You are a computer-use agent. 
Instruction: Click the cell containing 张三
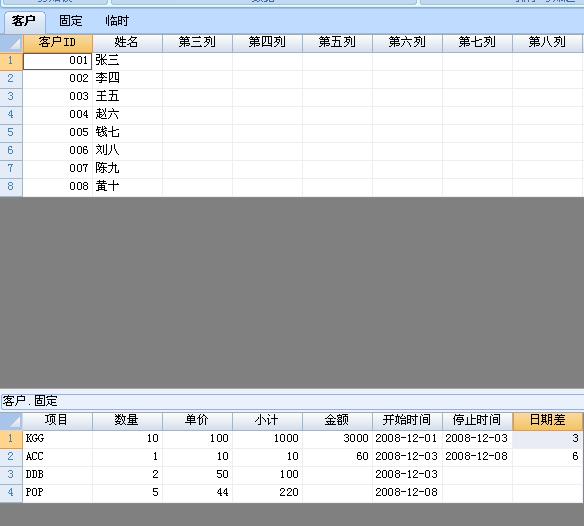click(x=127, y=61)
